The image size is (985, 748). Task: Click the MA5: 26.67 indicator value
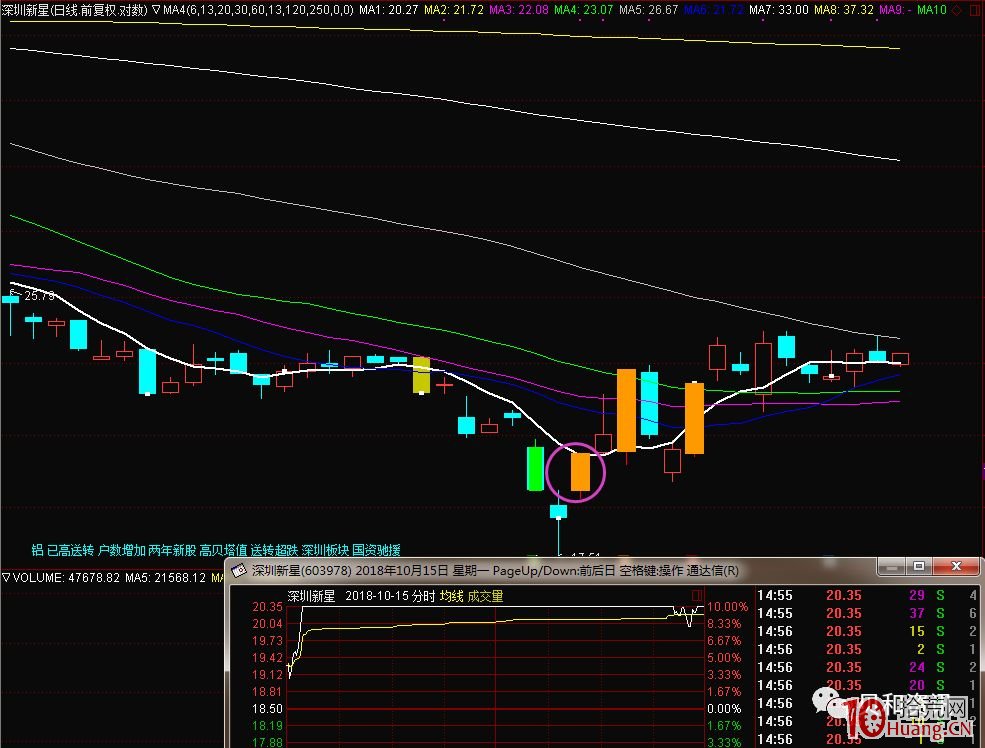coord(648,9)
